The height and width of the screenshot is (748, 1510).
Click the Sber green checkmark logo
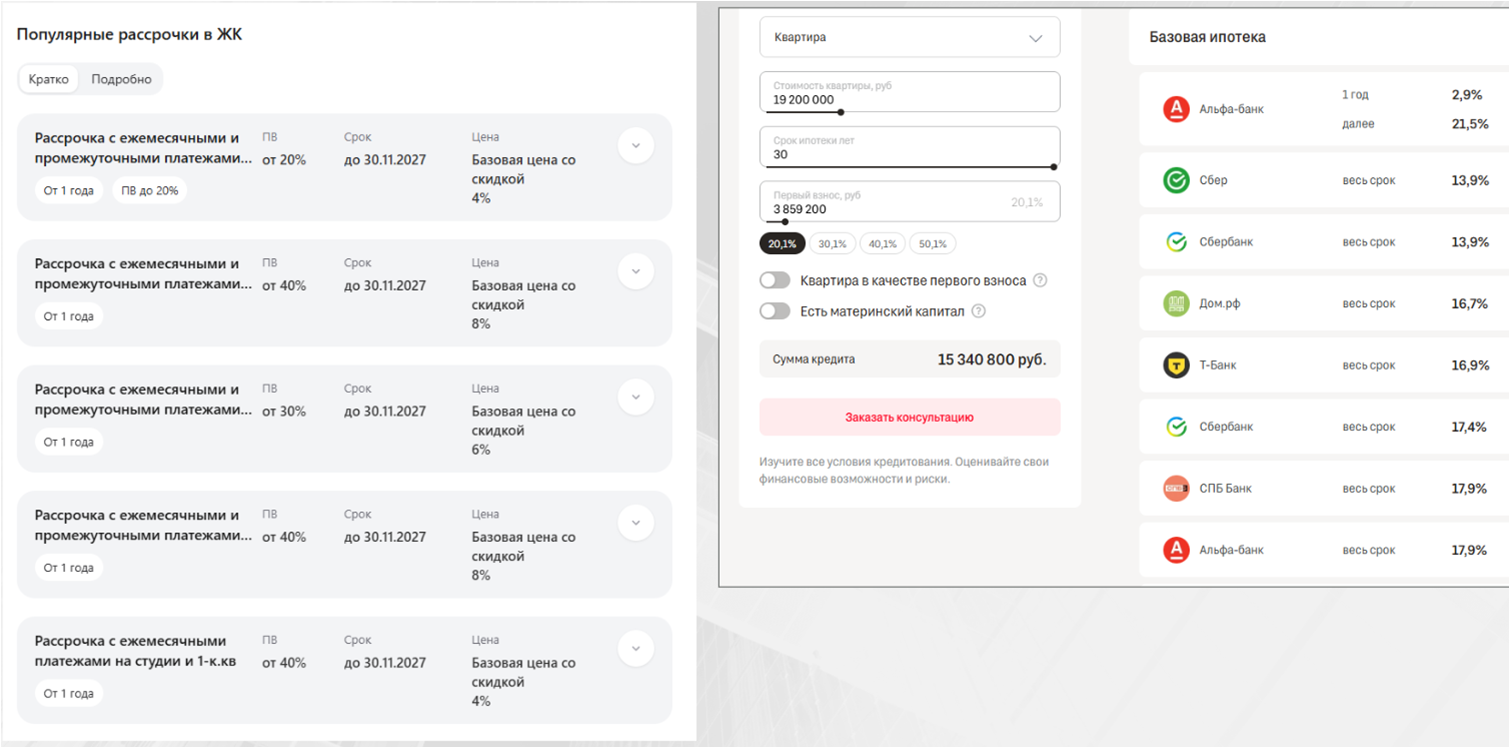1176,180
